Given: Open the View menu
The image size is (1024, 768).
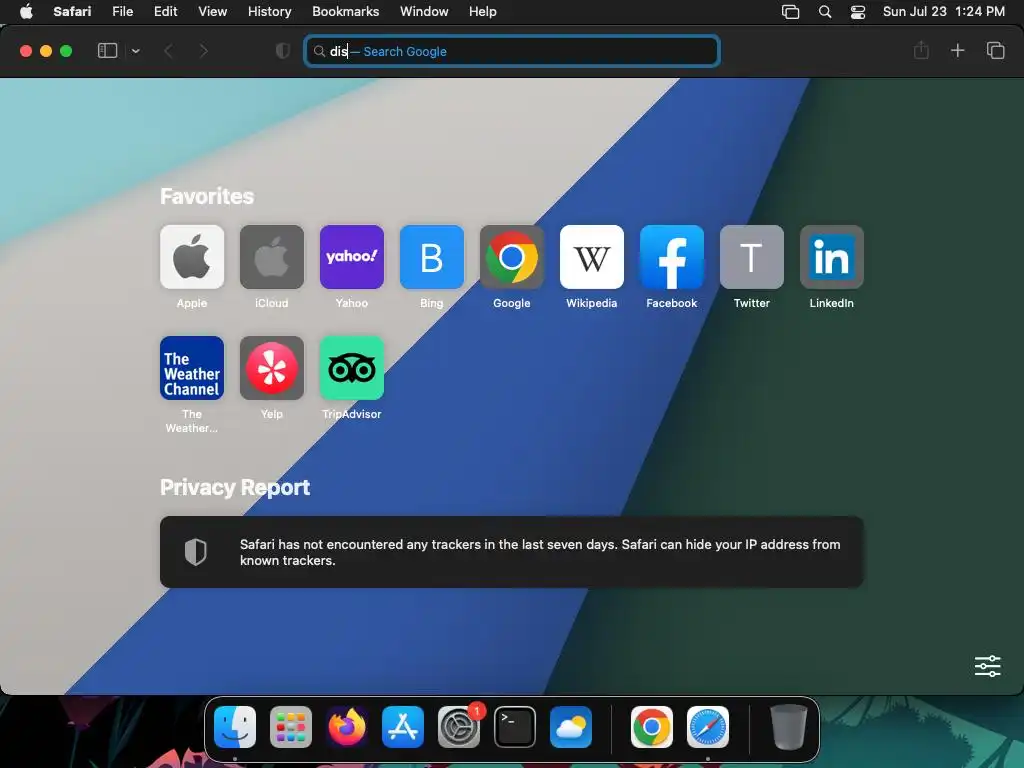Looking at the screenshot, I should coord(212,11).
